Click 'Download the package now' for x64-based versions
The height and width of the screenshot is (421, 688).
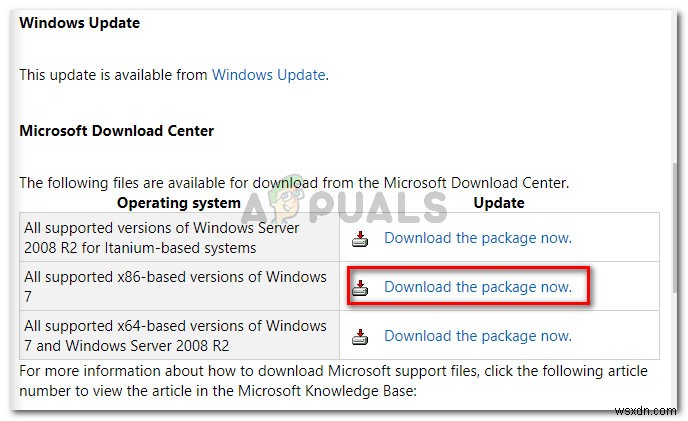tap(477, 336)
